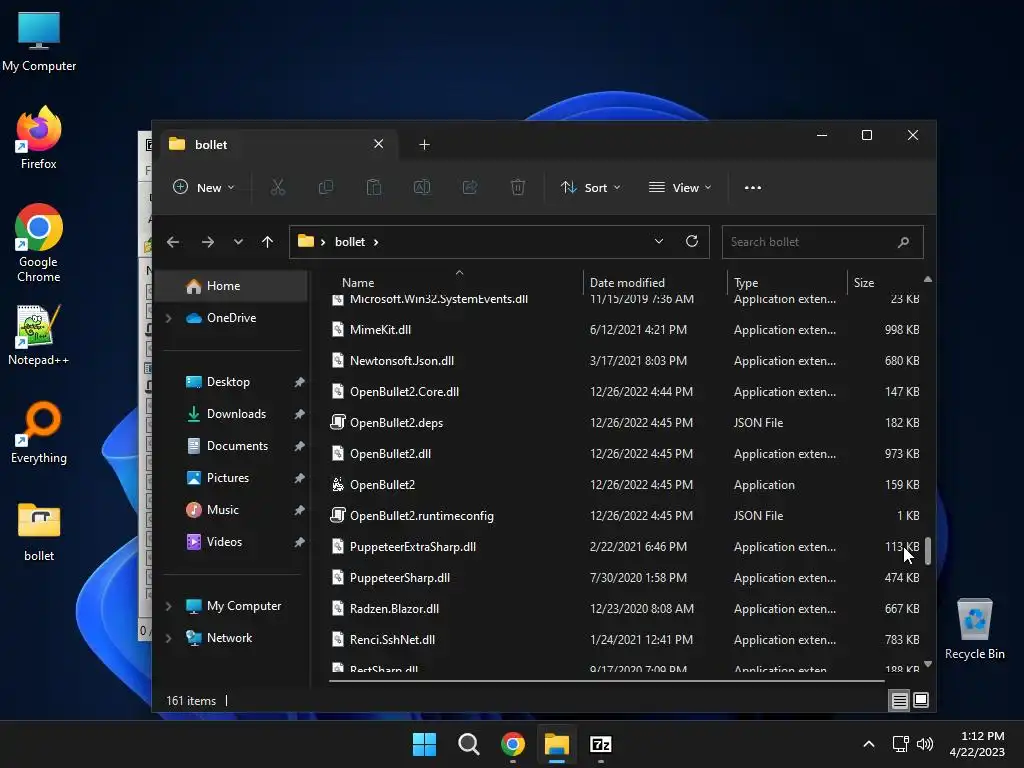Click Chrome icon on the taskbar

coord(513,744)
